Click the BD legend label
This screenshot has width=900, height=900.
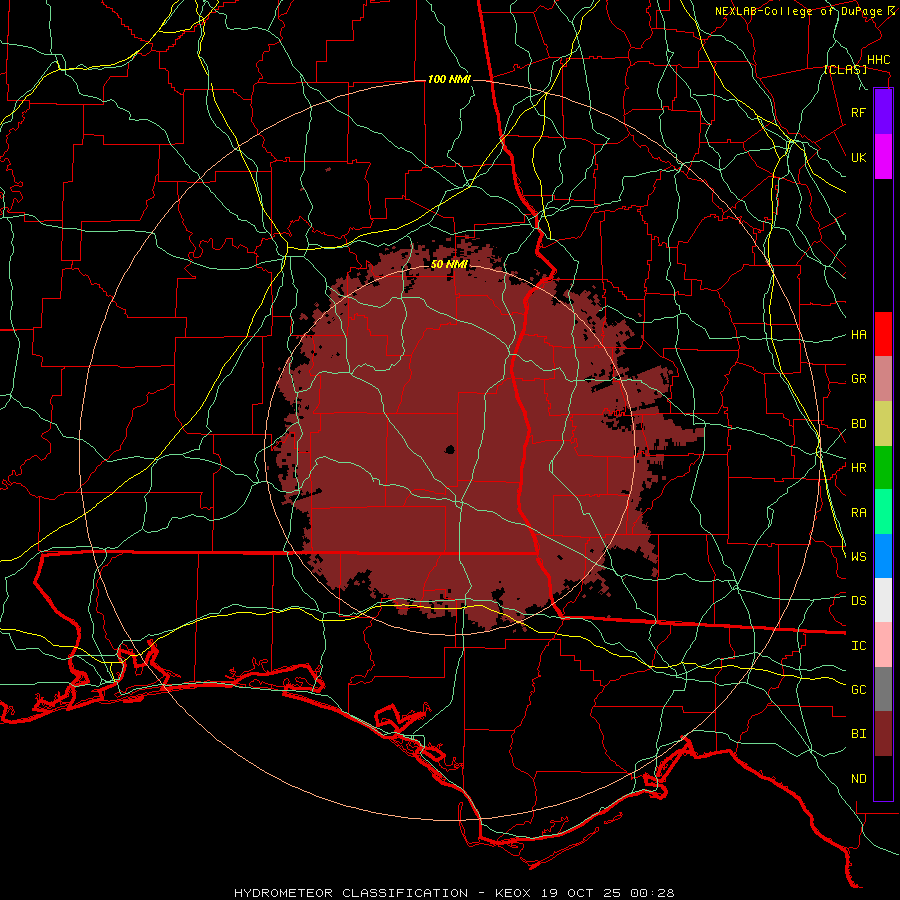pos(858,424)
